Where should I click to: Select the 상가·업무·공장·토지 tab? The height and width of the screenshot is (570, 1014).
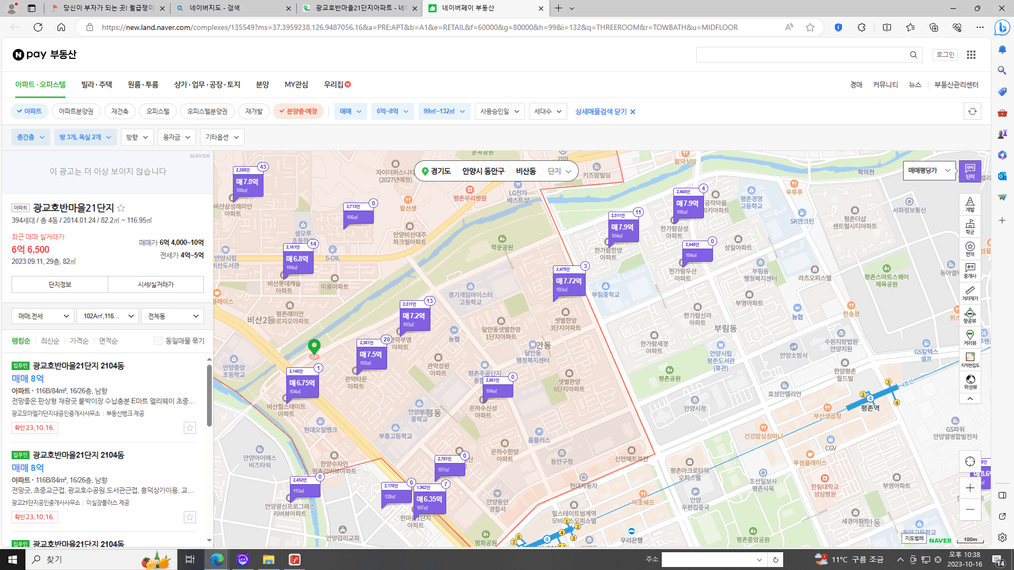[x=207, y=85]
